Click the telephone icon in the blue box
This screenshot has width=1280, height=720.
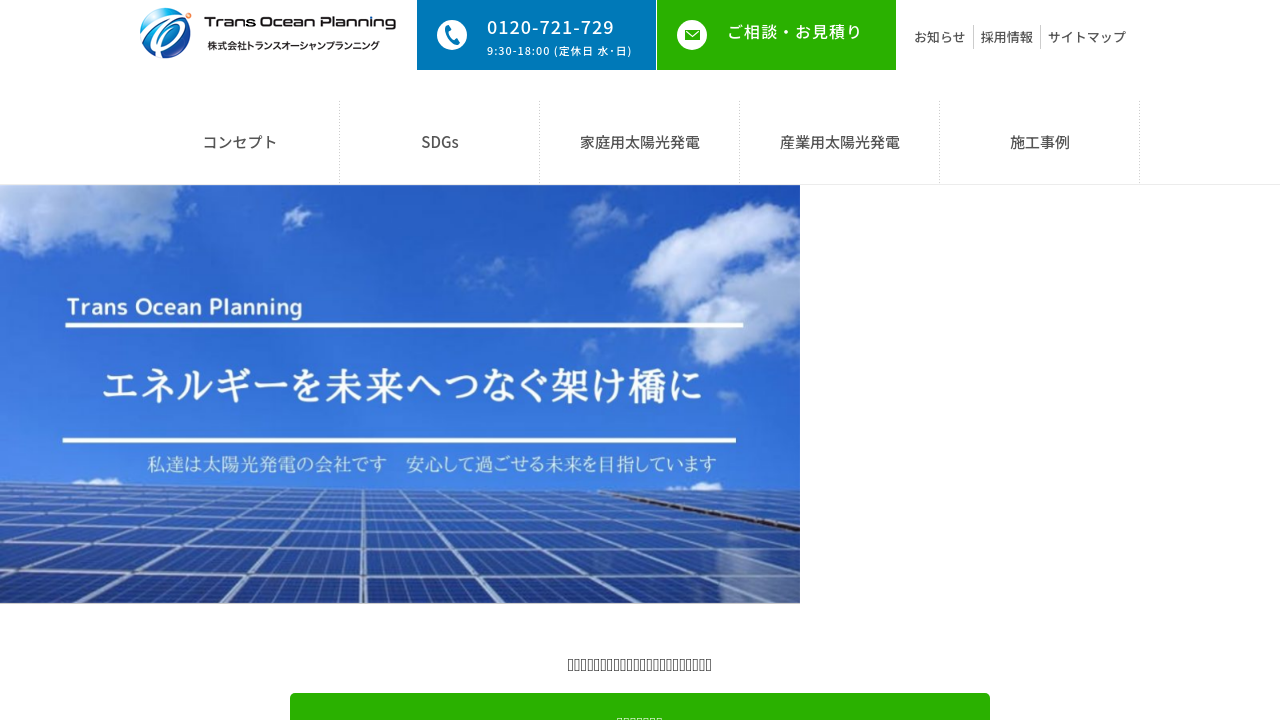click(x=452, y=35)
